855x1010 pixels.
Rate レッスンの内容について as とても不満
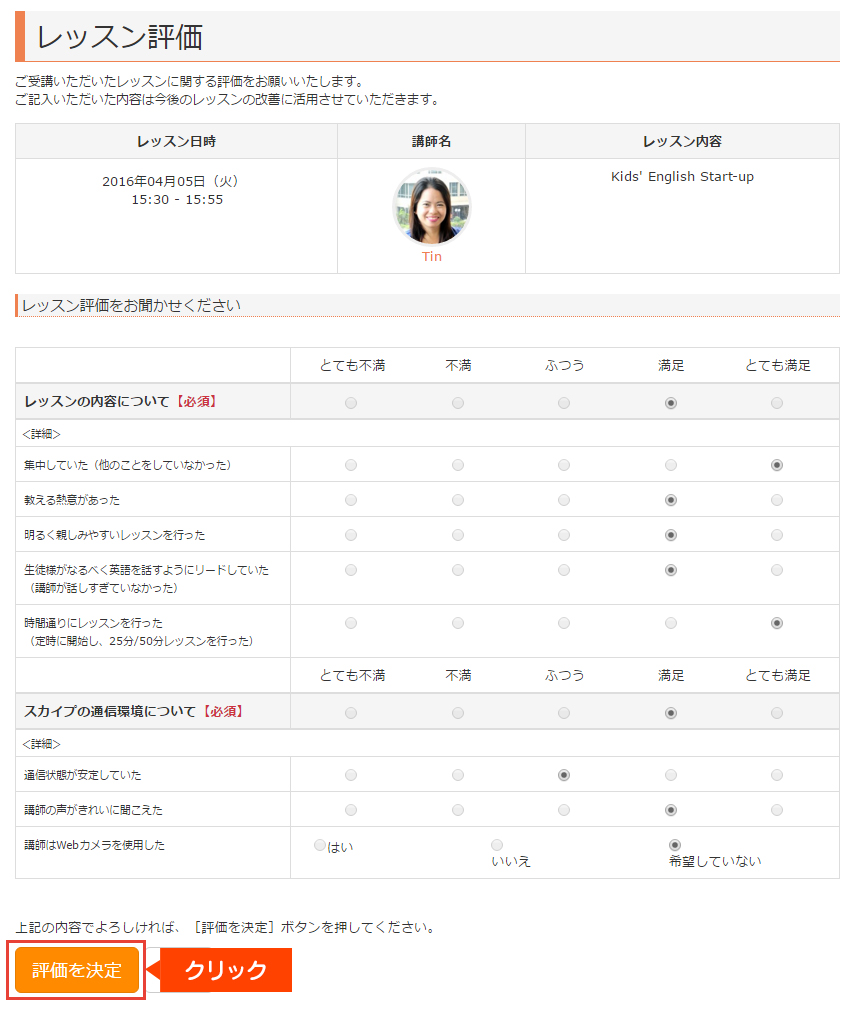click(x=351, y=403)
